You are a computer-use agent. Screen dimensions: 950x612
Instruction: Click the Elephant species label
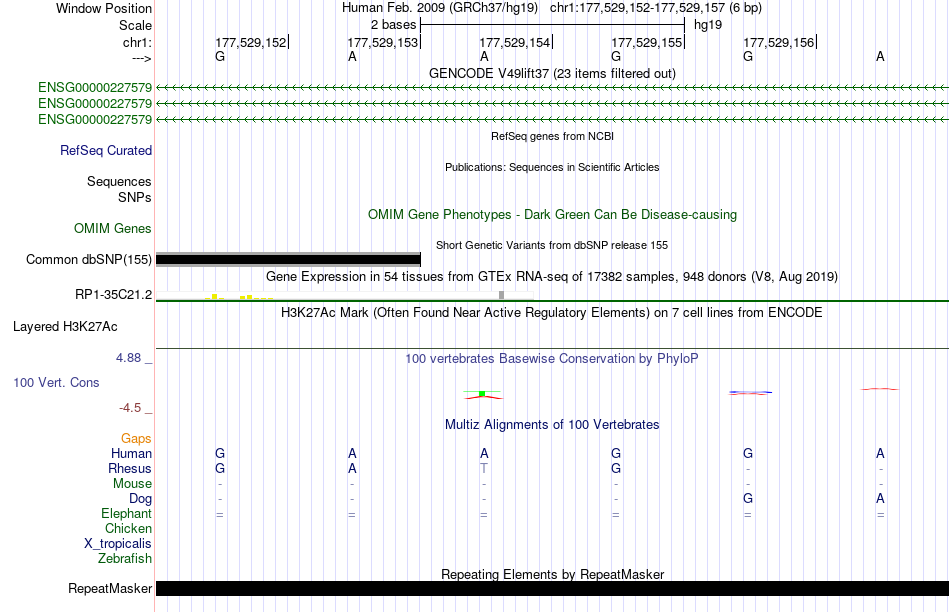point(127,513)
